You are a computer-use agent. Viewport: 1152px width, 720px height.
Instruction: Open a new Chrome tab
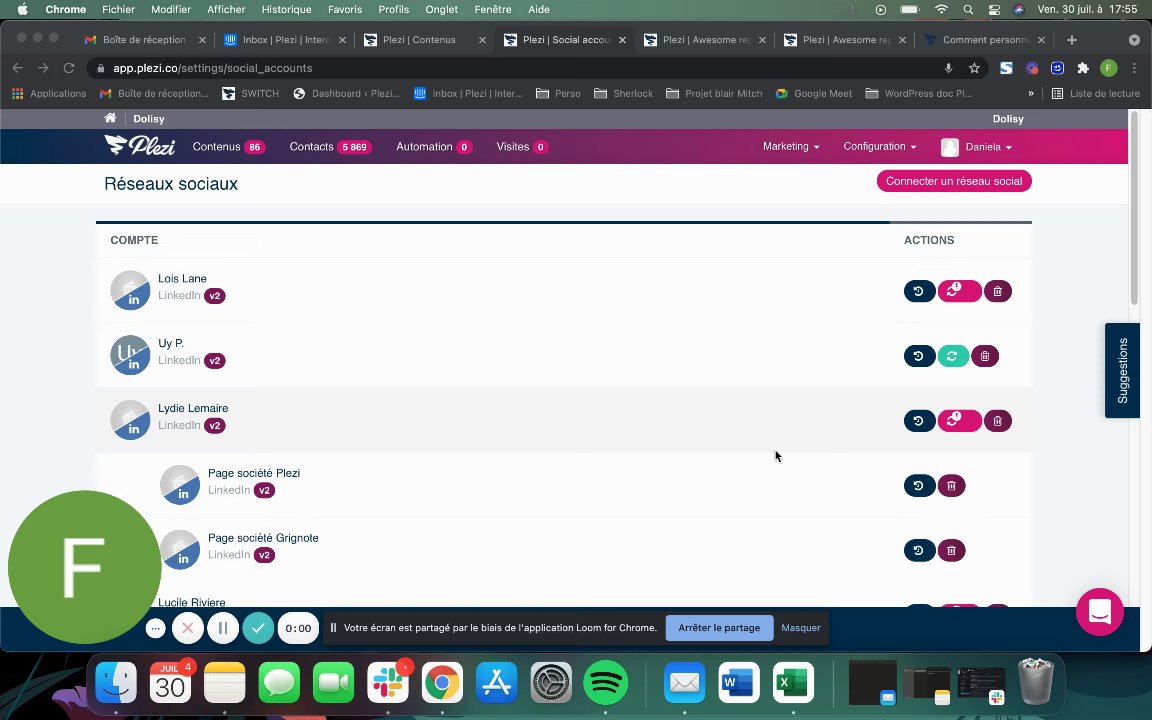1072,40
